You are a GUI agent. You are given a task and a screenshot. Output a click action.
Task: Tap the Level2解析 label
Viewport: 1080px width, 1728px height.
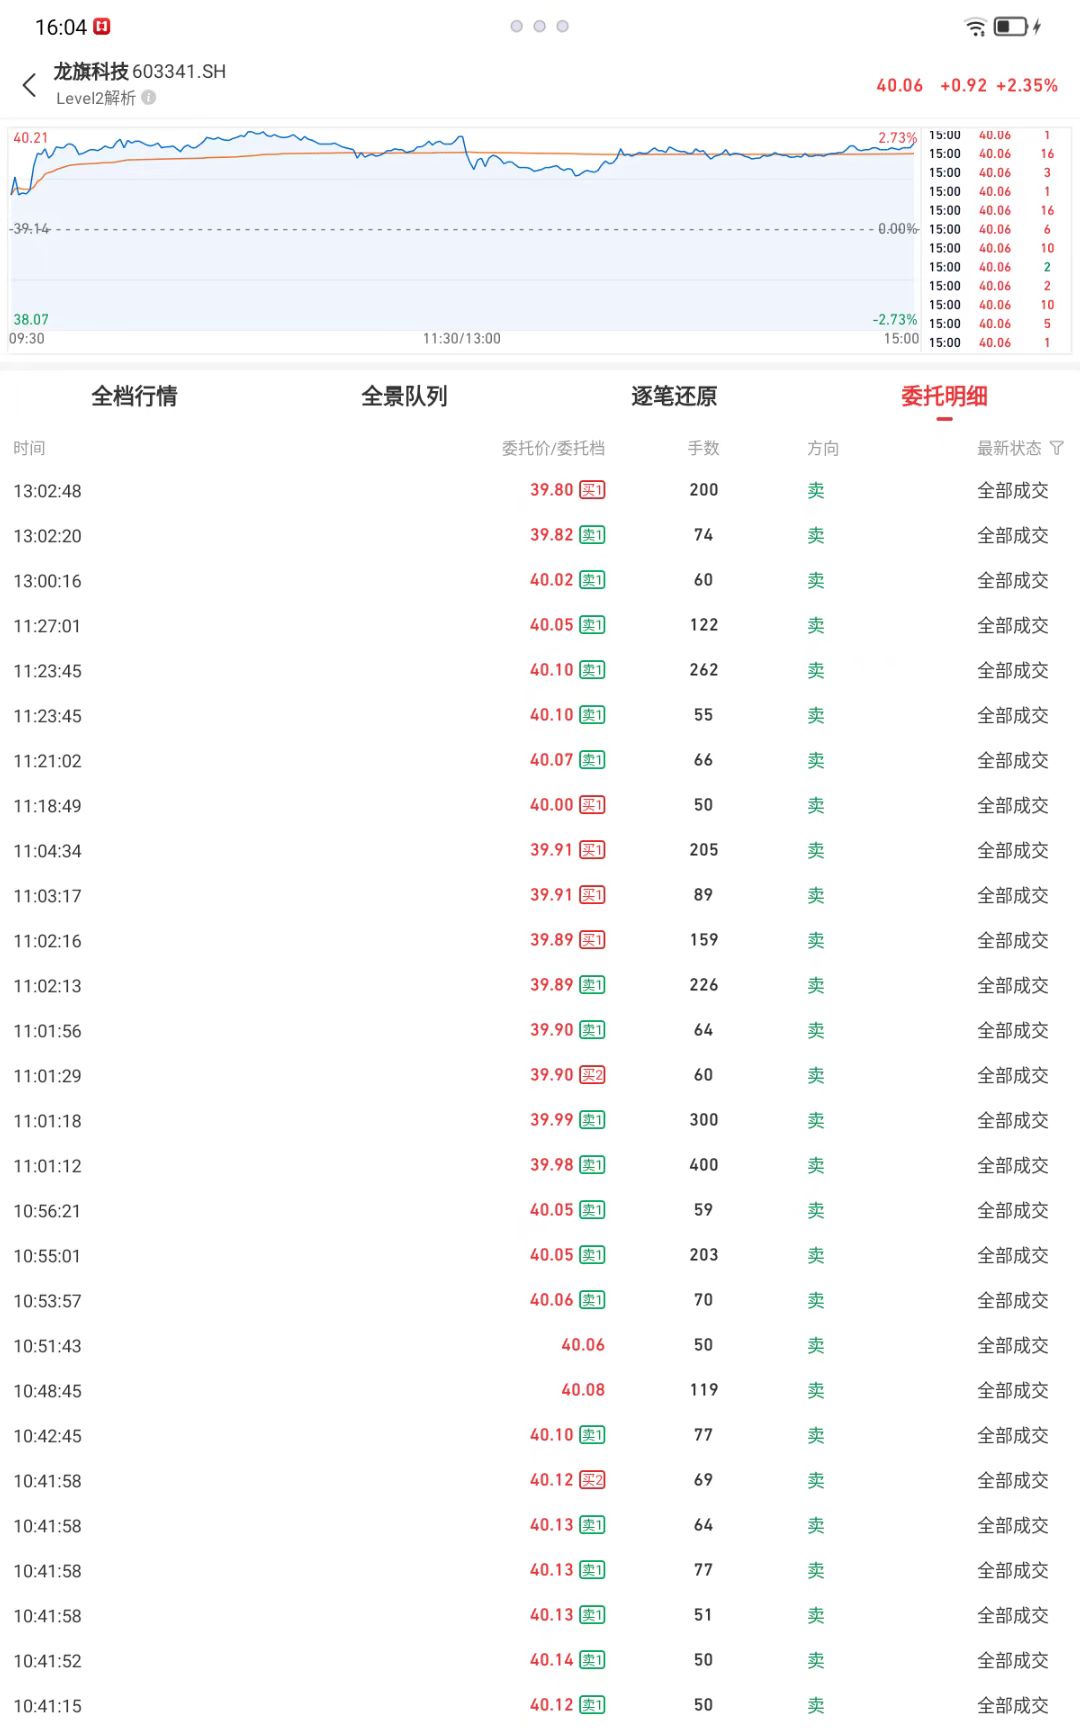point(96,98)
